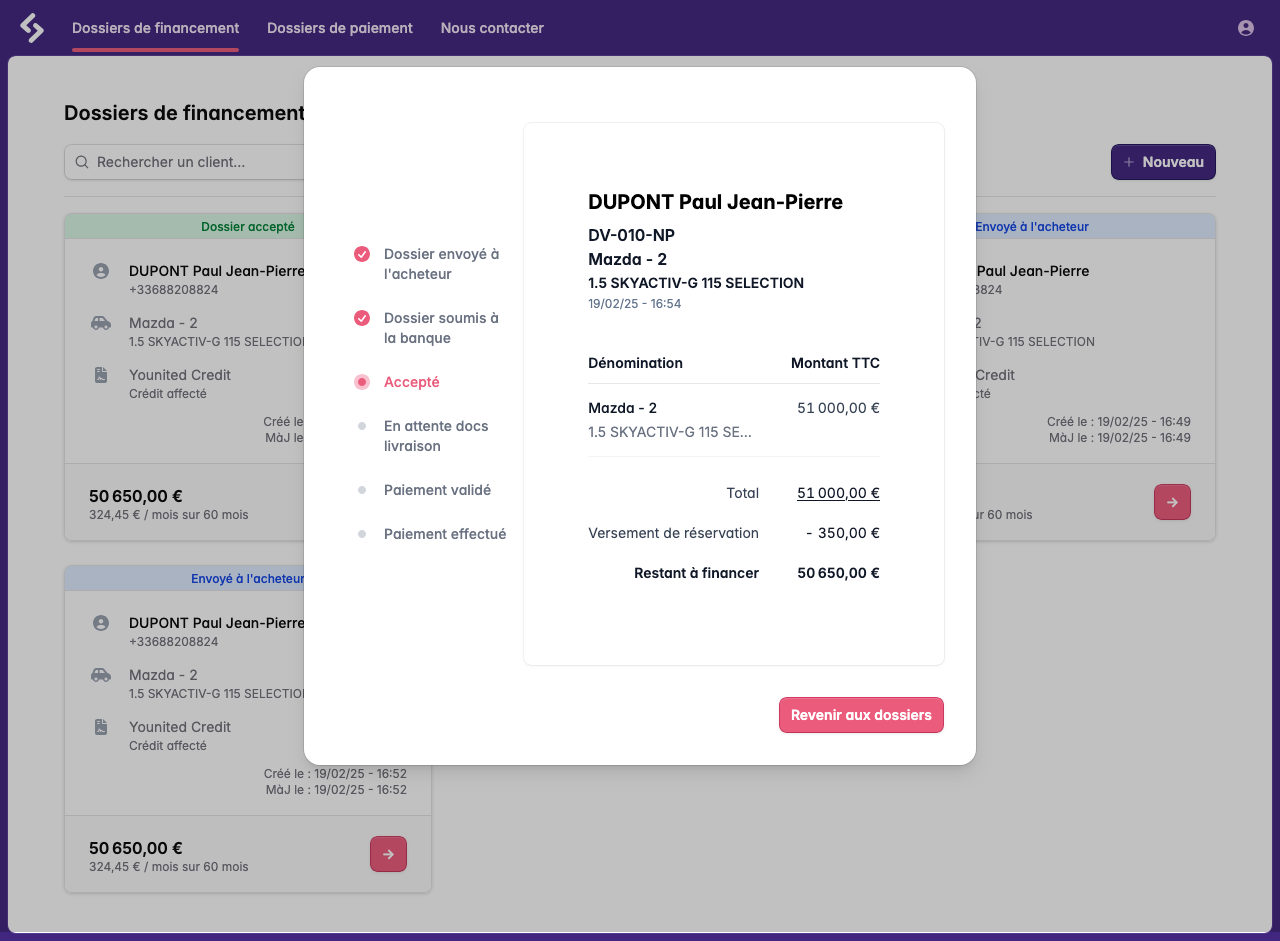1280x941 pixels.
Task: Click the app logo in the top bar
Action: (32, 27)
